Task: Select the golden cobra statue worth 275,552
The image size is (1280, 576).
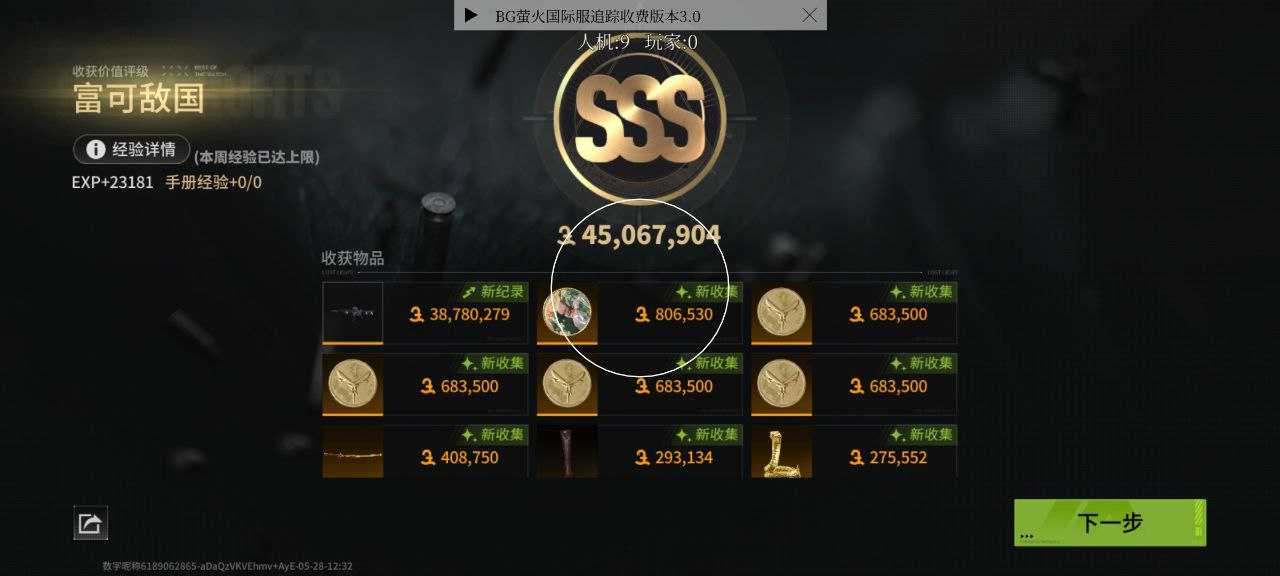Action: 781,451
